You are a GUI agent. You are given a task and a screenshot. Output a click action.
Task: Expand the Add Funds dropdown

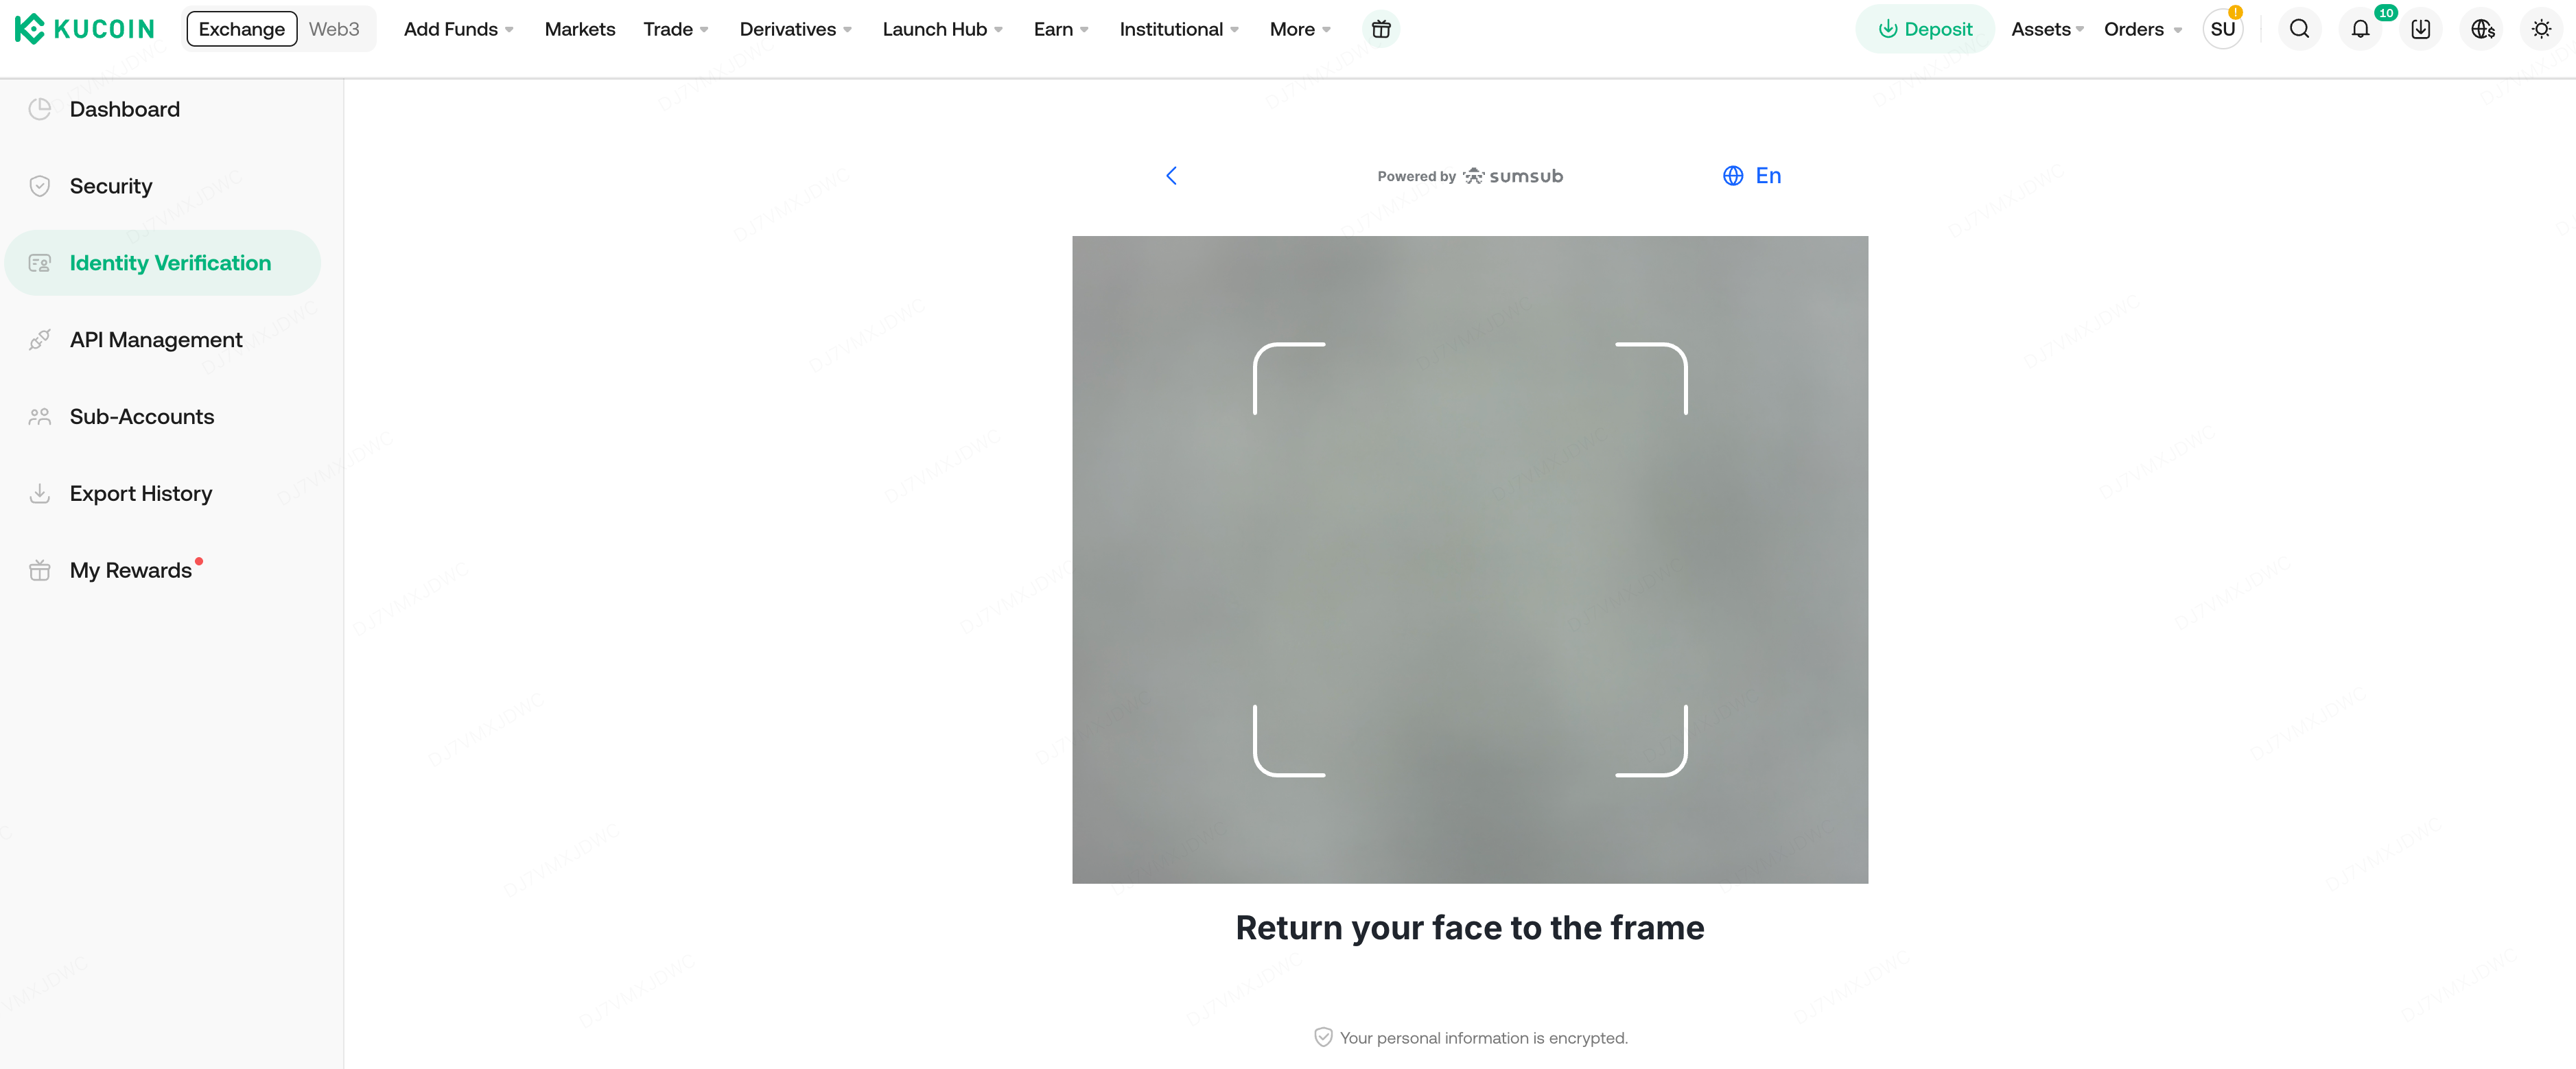(x=458, y=29)
